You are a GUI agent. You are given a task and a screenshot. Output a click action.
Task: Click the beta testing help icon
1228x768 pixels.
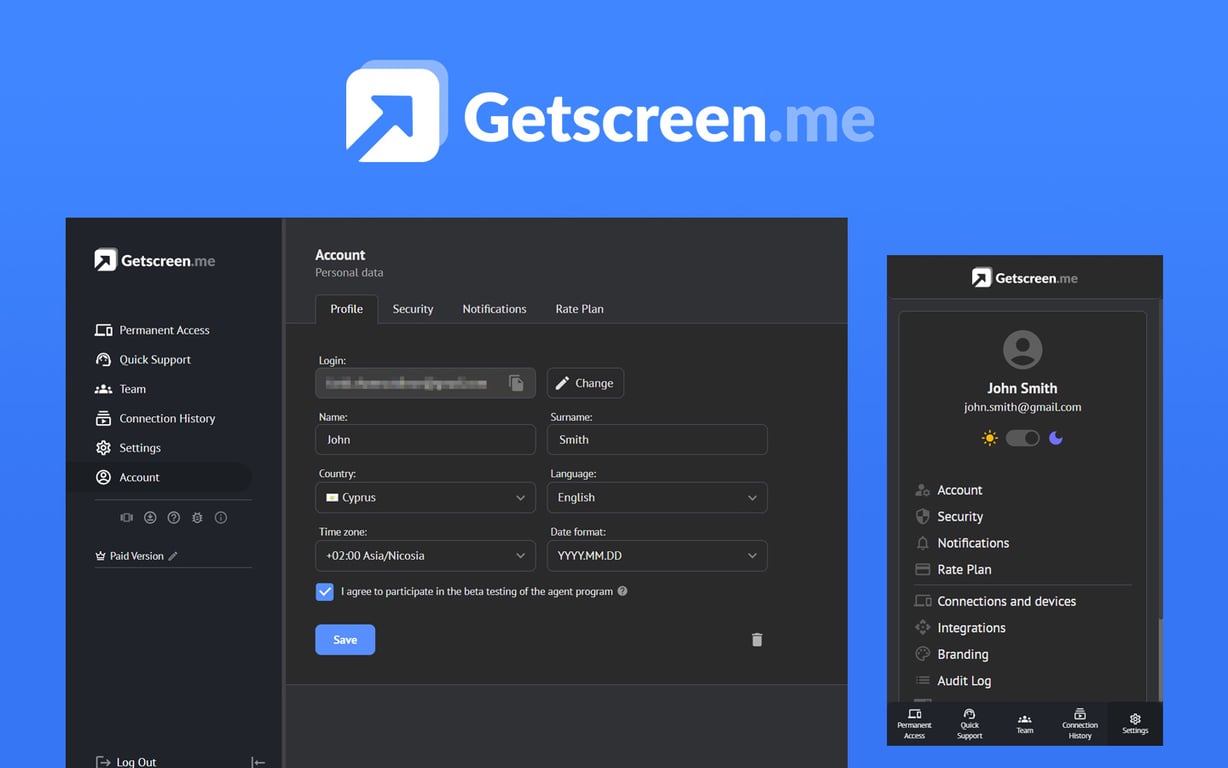(x=623, y=591)
